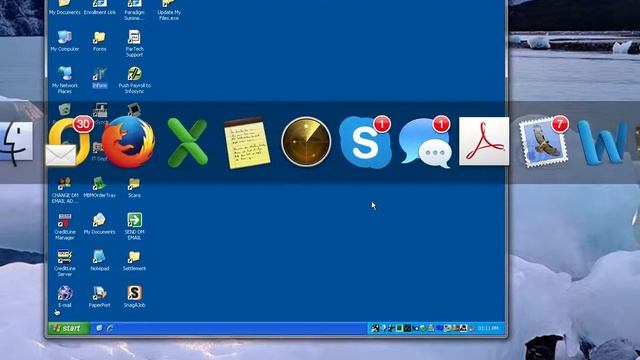The image size is (640, 360).
Task: Launch the MBMOrderTray shortcut
Action: [x=99, y=187]
